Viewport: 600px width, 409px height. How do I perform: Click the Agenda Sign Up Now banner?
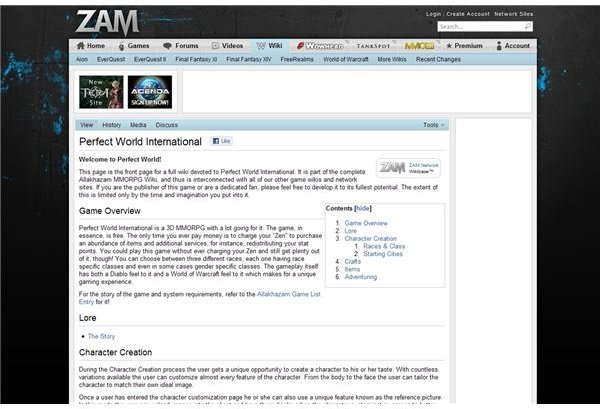pyautogui.click(x=150, y=92)
